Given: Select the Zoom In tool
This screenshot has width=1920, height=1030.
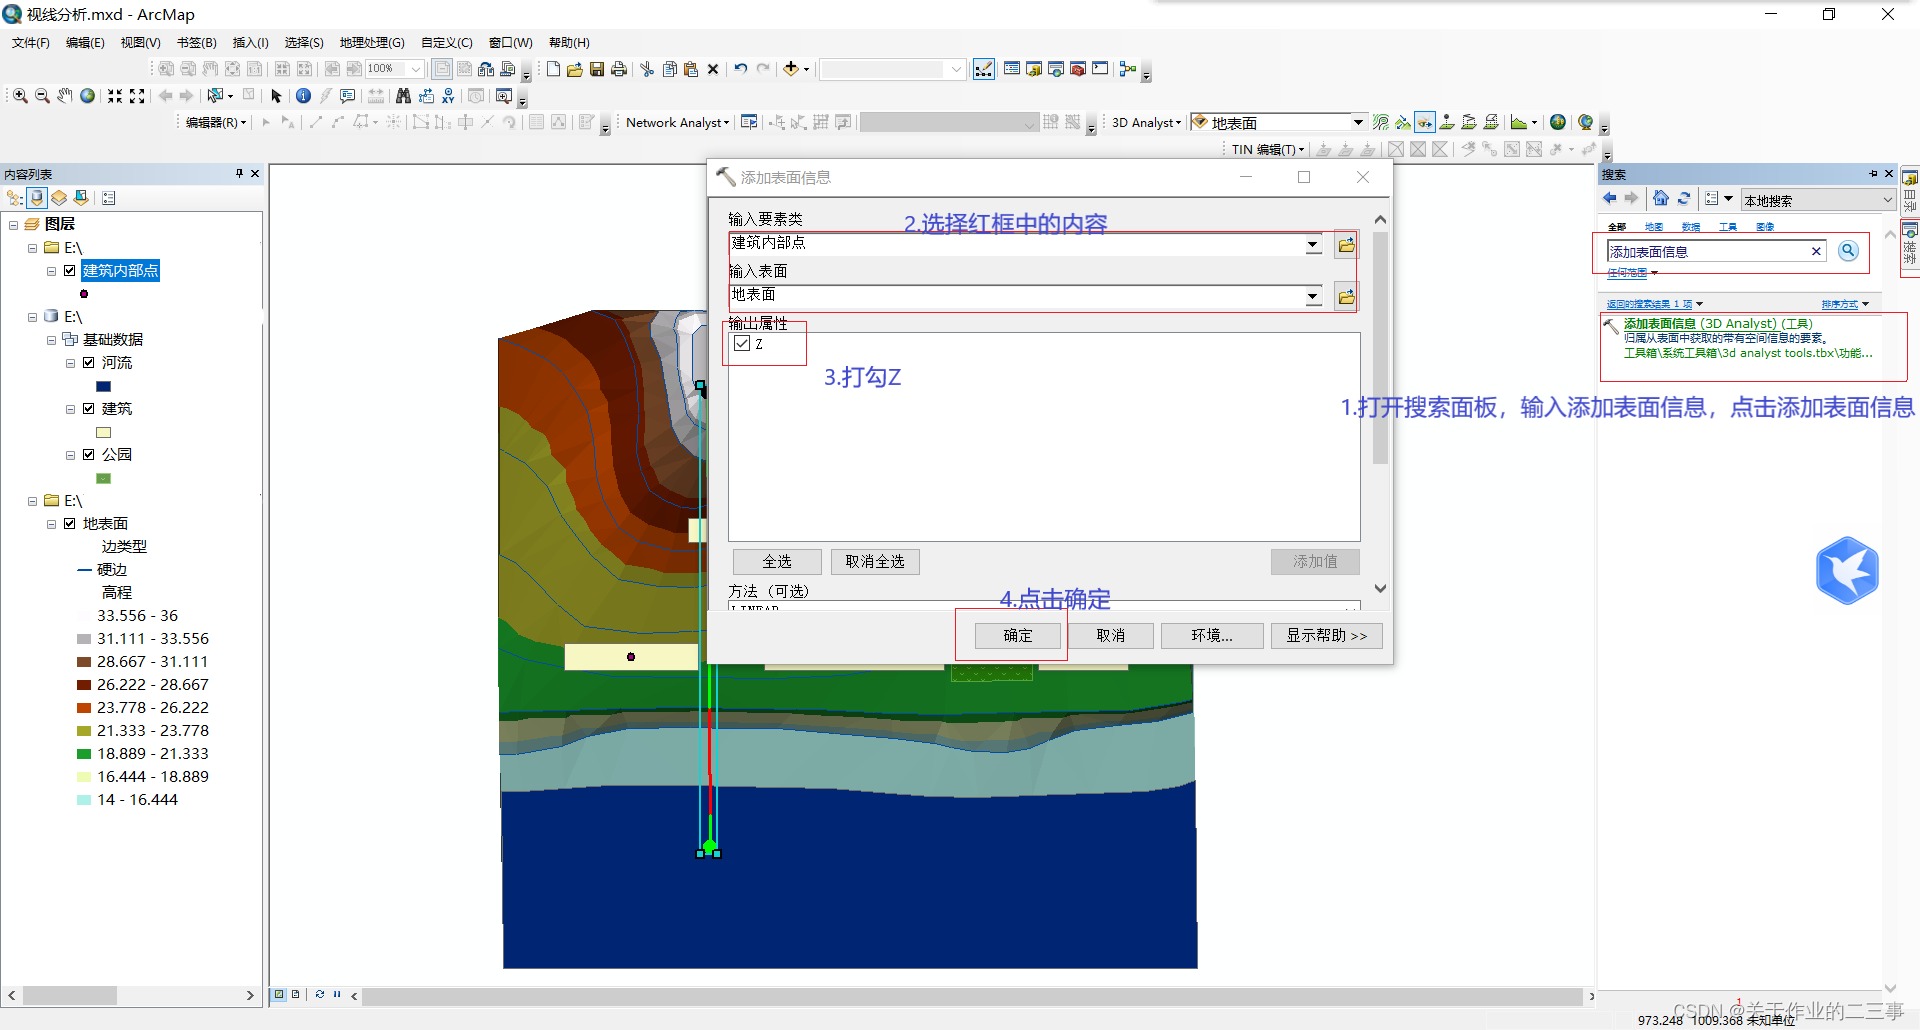Looking at the screenshot, I should [20, 95].
